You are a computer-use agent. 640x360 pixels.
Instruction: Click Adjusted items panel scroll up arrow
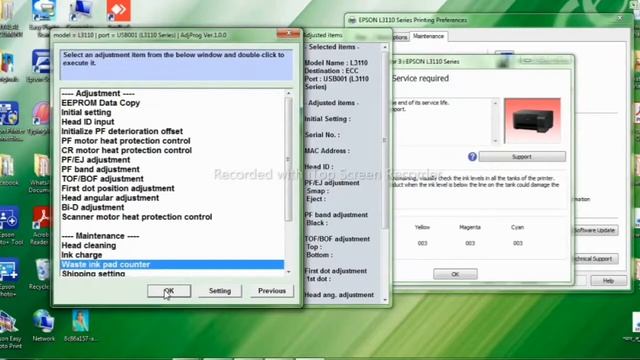click(x=384, y=47)
